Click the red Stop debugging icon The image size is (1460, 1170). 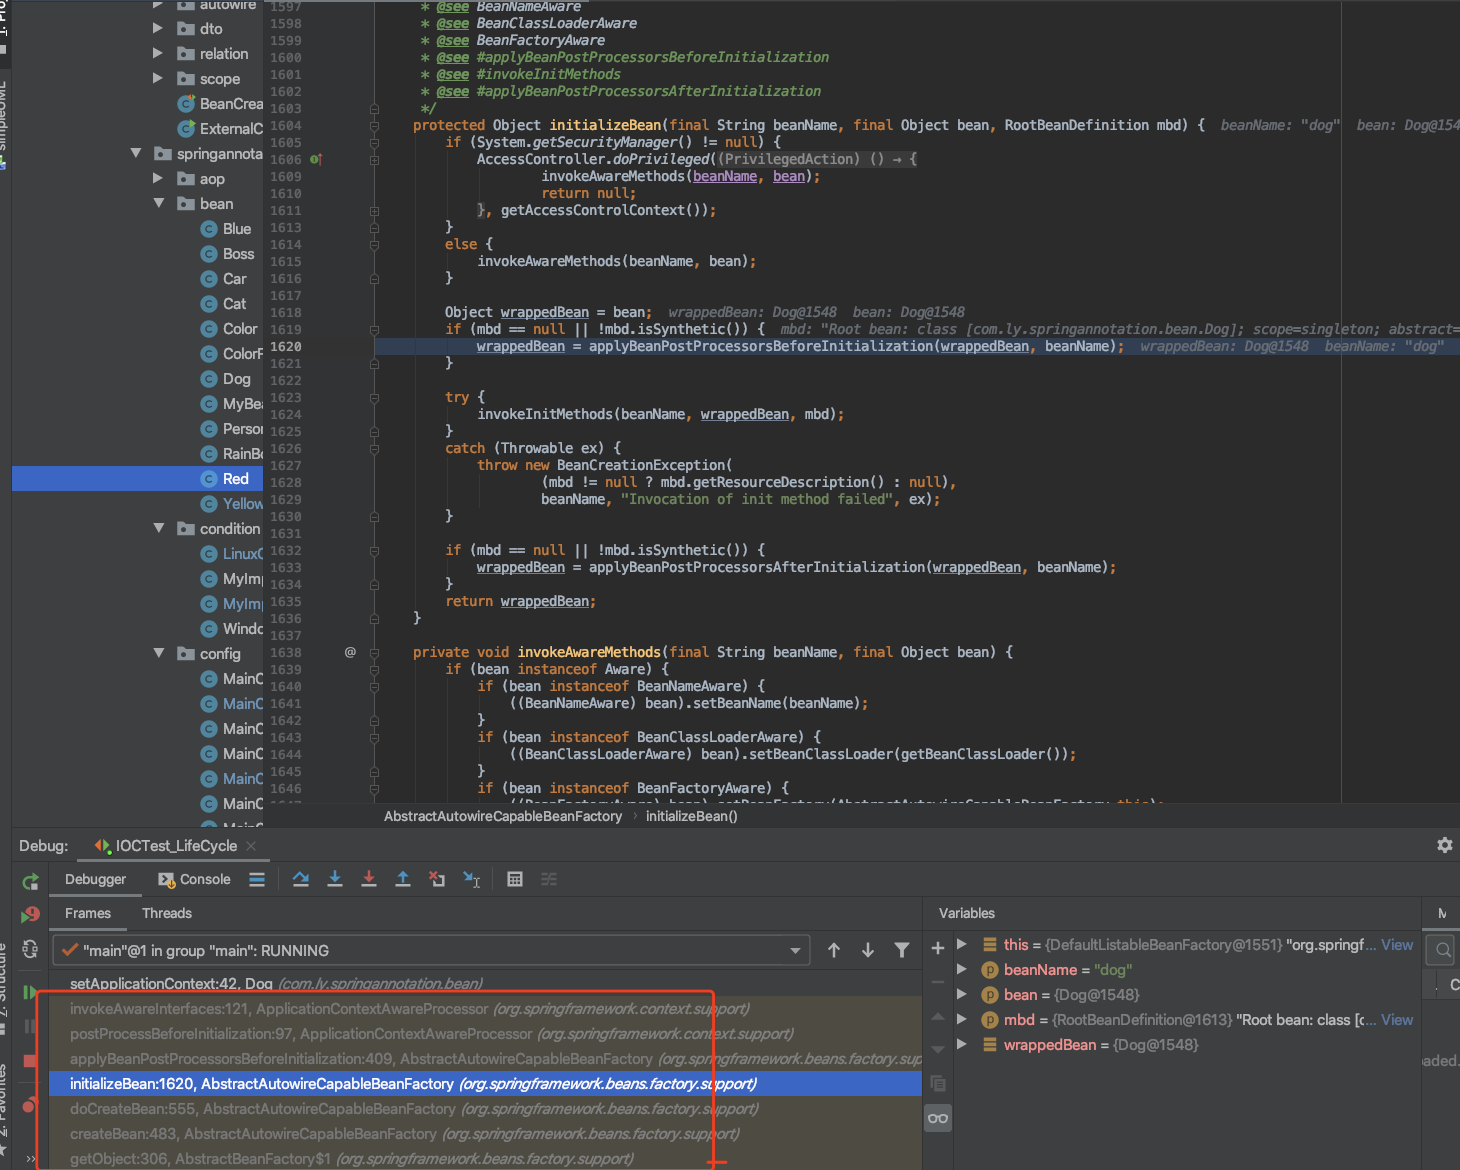pyautogui.click(x=31, y=1061)
